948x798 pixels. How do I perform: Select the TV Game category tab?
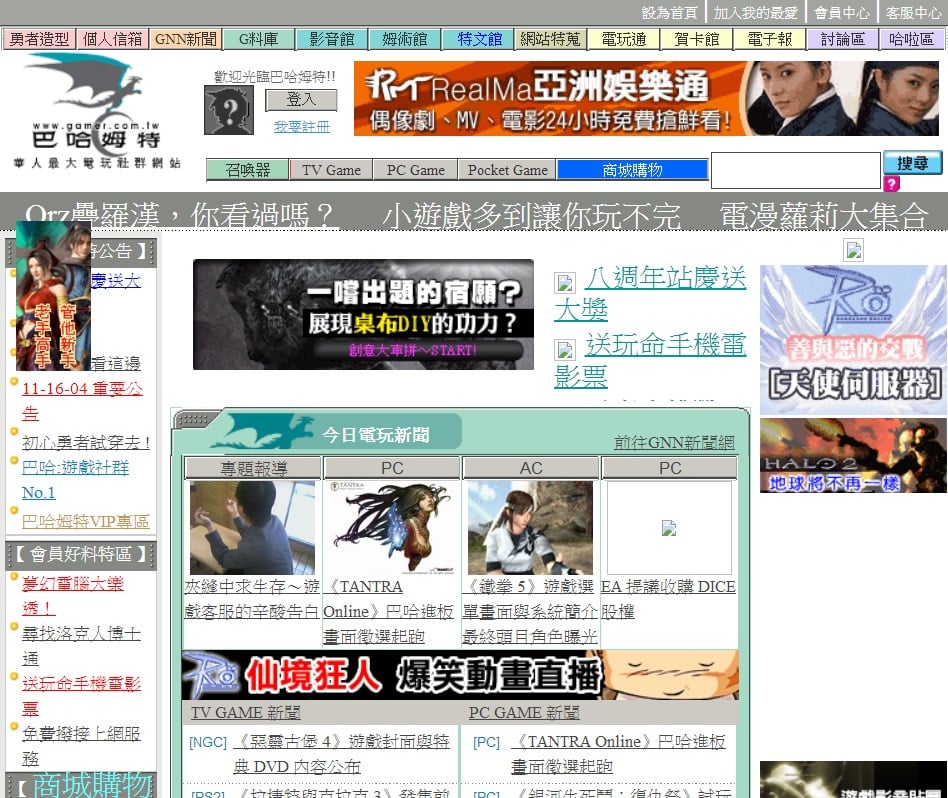[x=331, y=170]
